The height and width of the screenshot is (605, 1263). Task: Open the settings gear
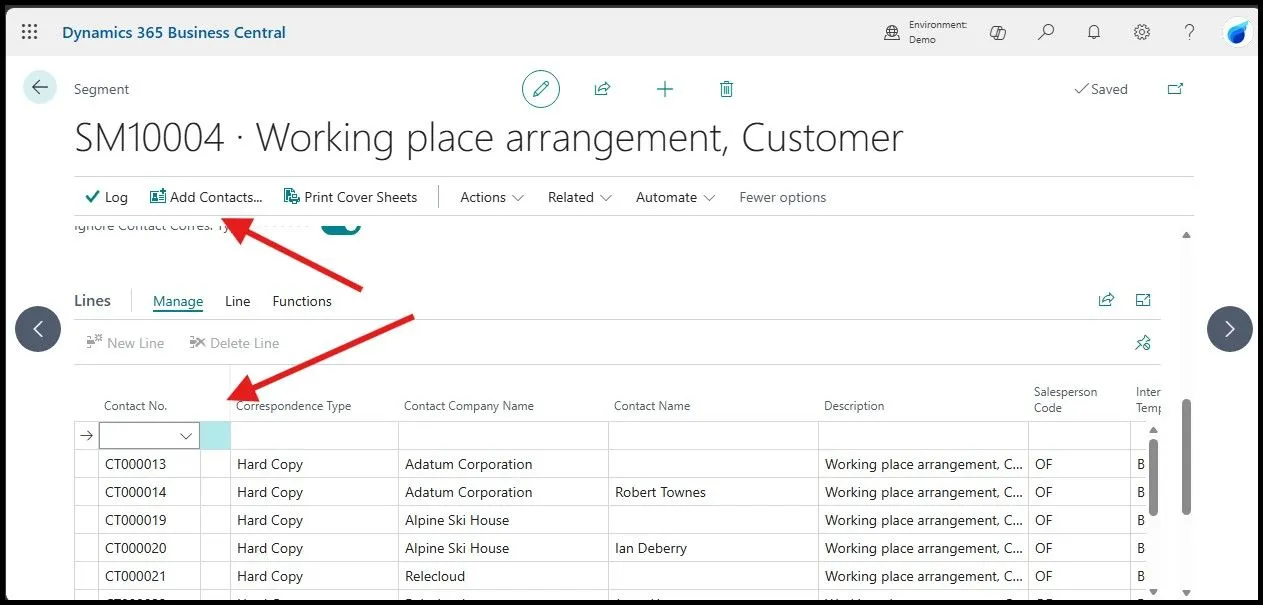1142,32
